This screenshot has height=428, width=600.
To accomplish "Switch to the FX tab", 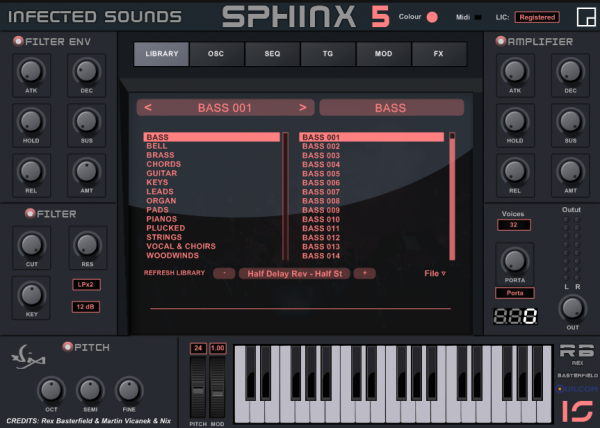I will (439, 54).
